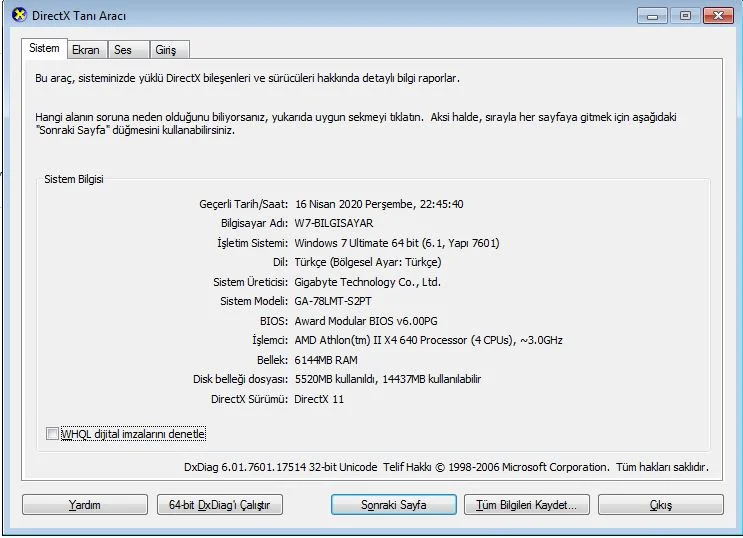Viewport: 743px width, 538px height.
Task: Click the 'Sistem Bilgisi' group label
Action: point(74,179)
